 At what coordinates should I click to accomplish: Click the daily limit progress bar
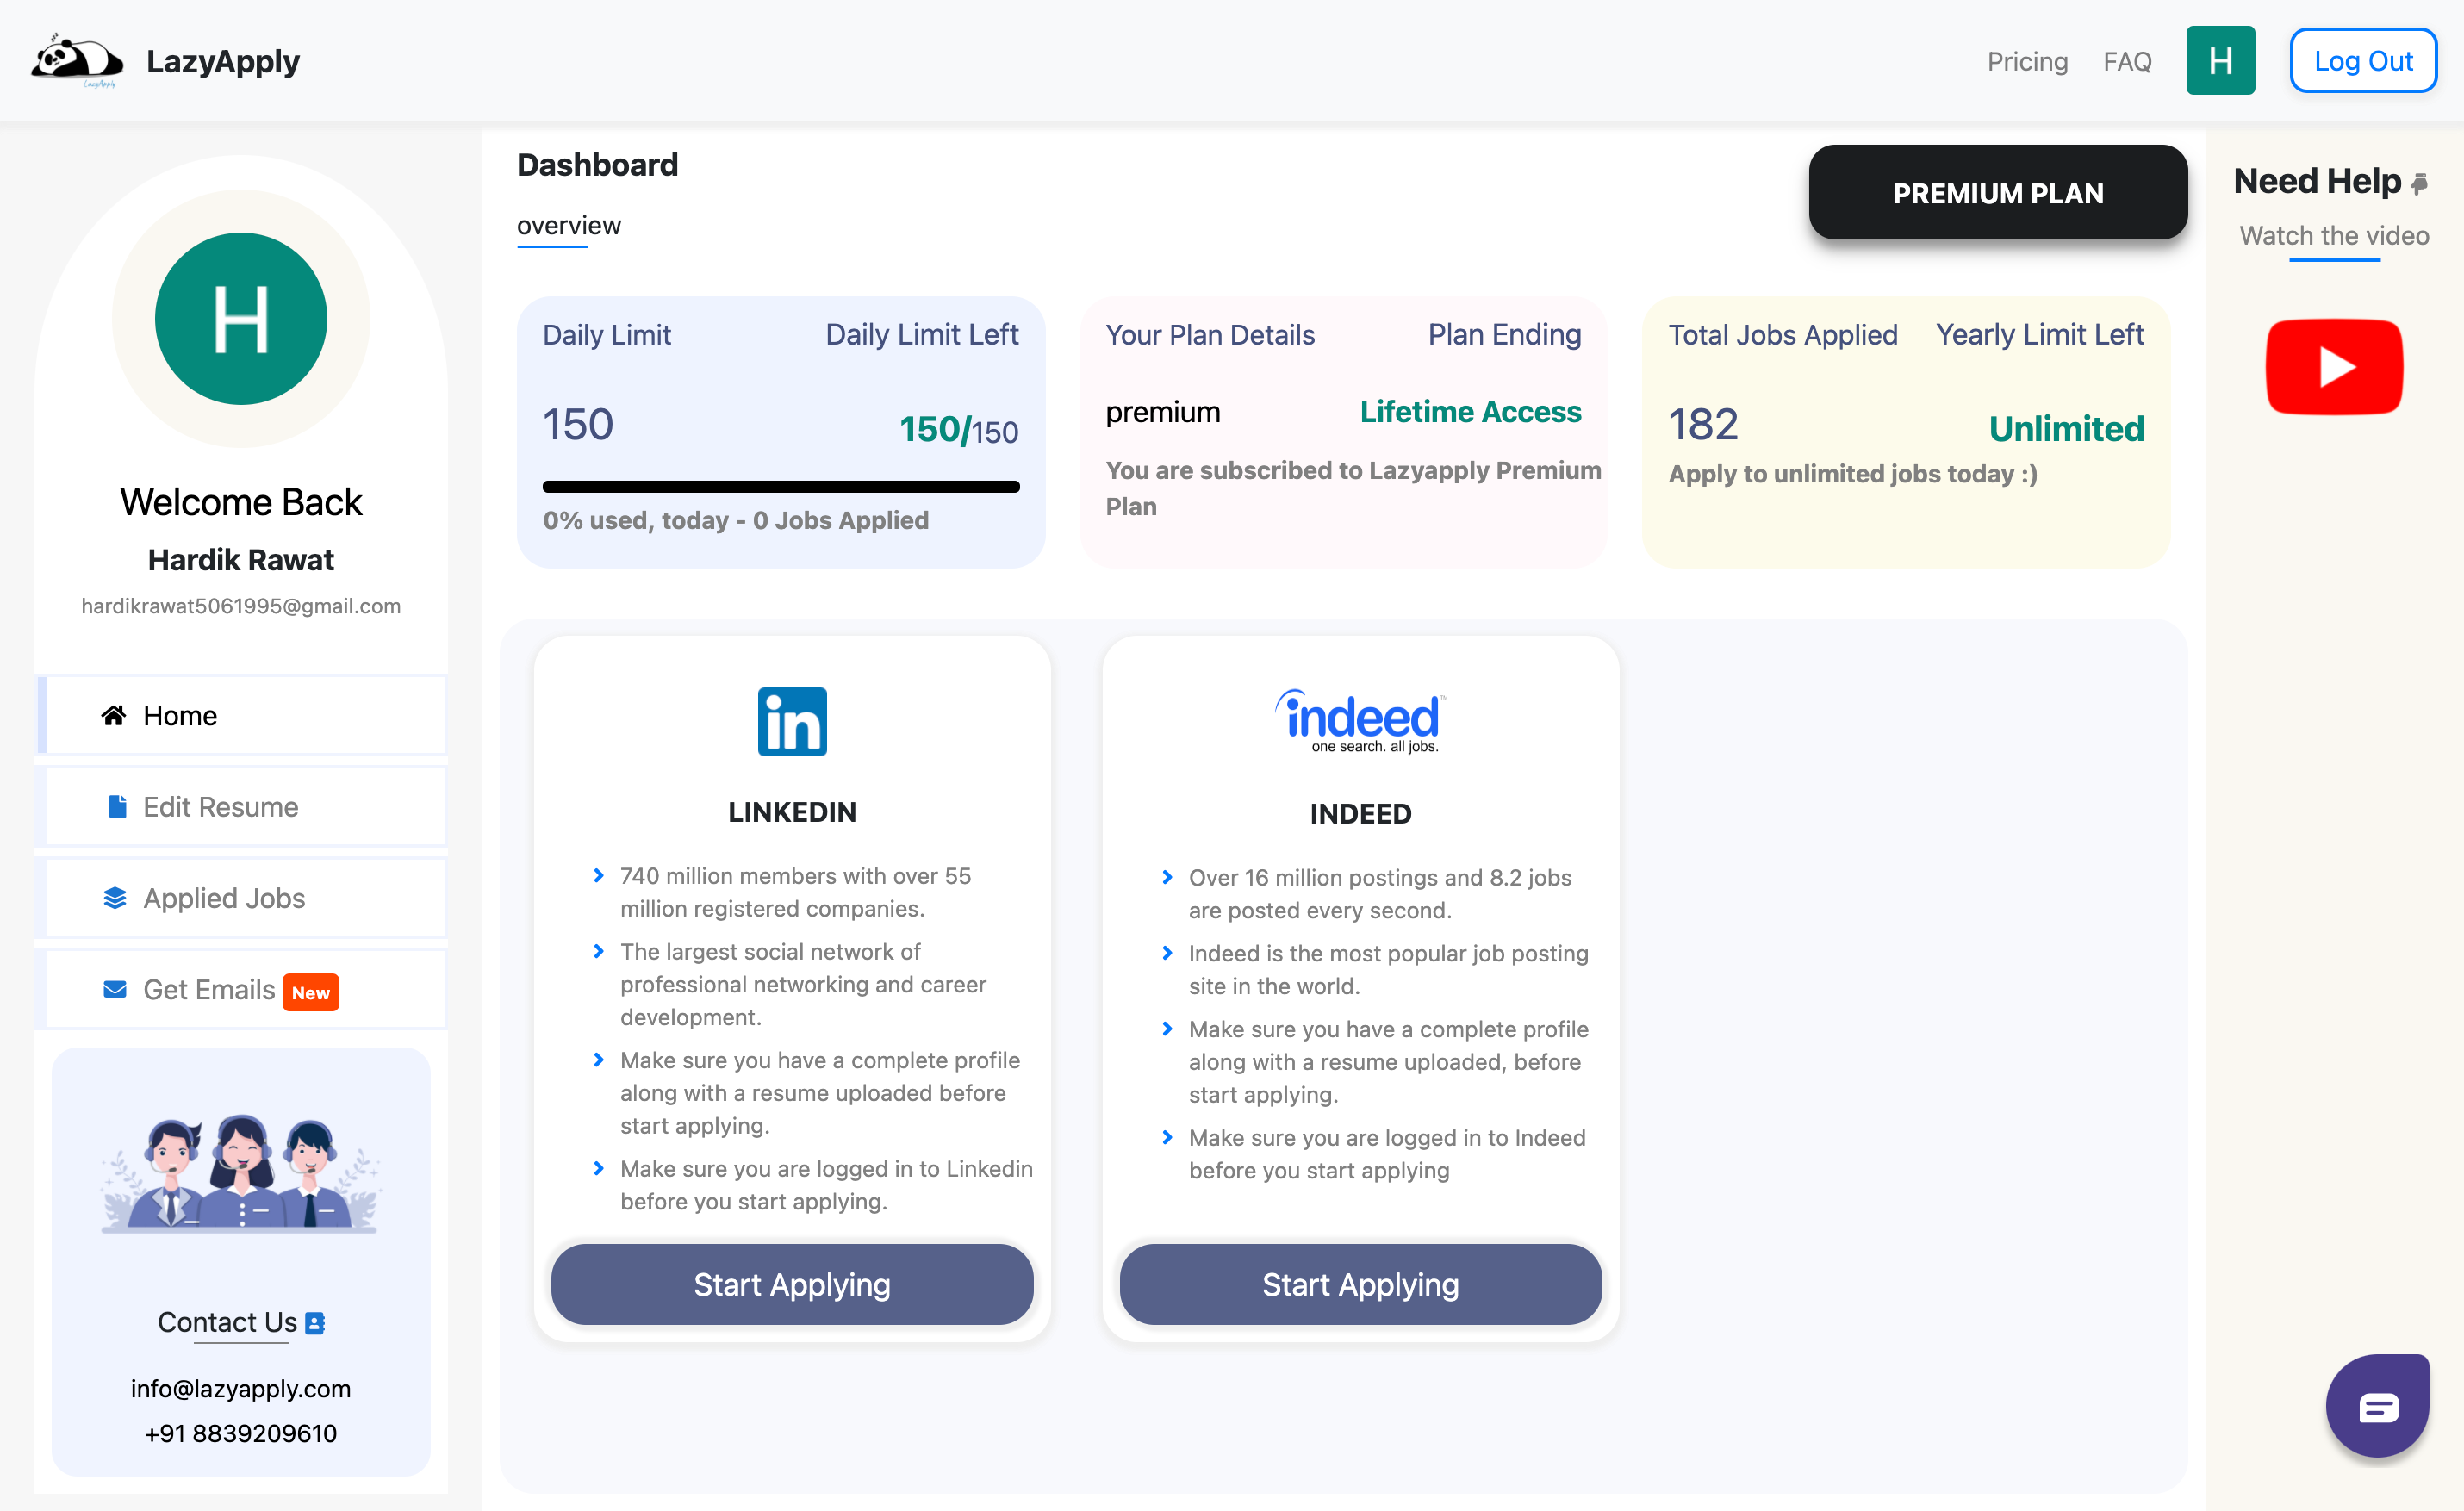(780, 487)
